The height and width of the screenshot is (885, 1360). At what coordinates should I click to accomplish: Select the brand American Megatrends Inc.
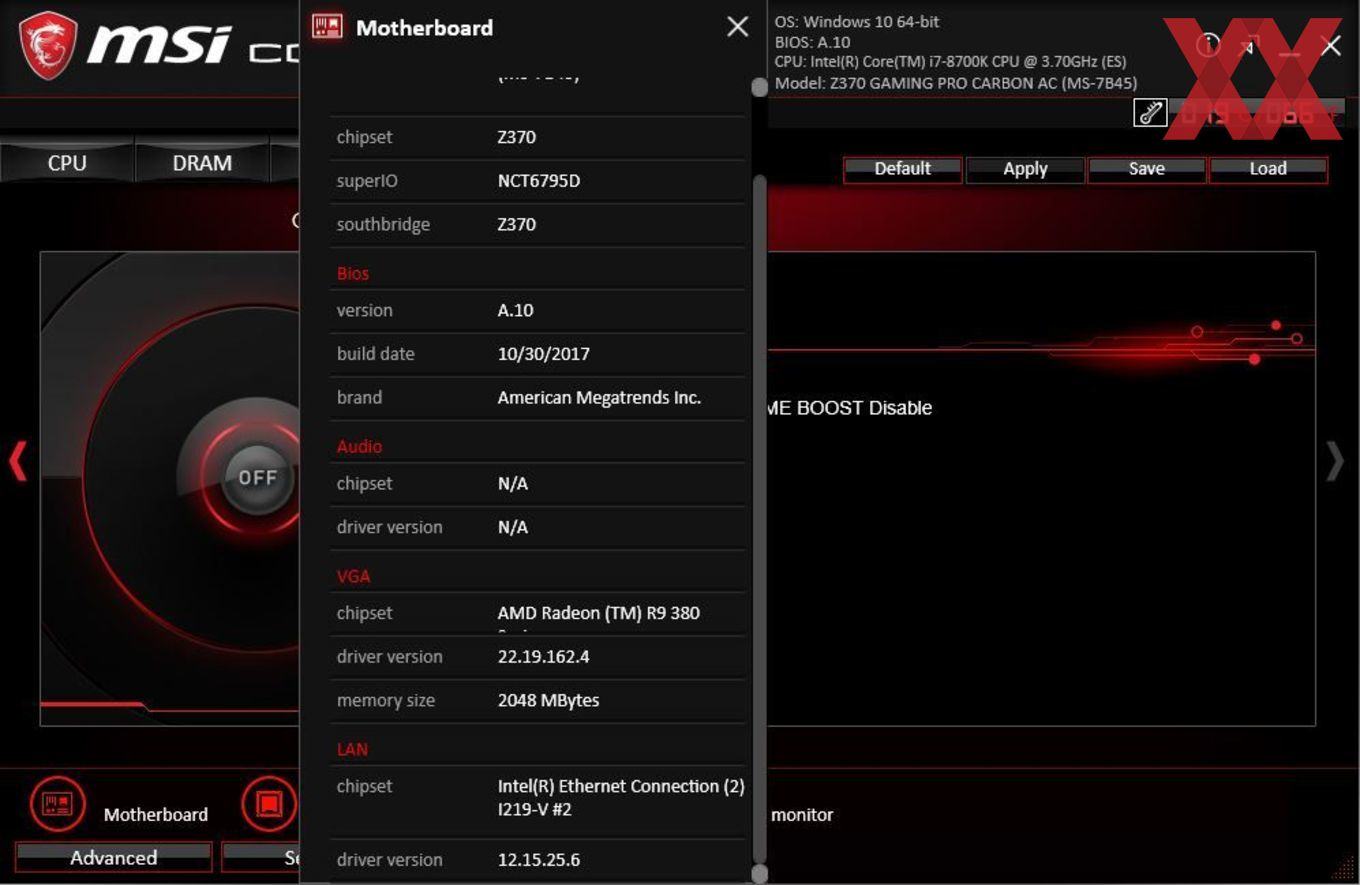click(599, 397)
